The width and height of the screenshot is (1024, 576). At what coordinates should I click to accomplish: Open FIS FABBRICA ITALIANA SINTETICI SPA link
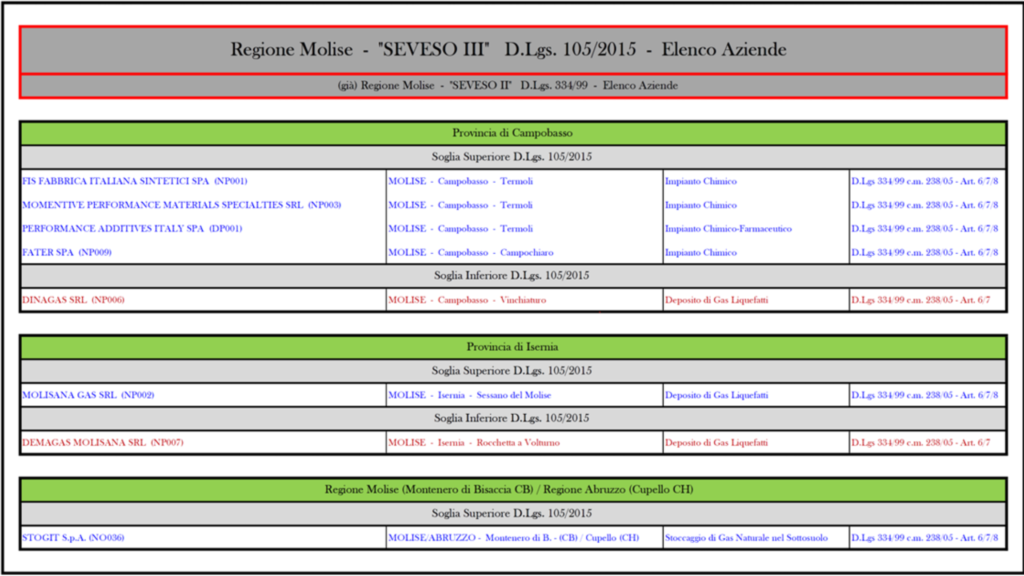coord(135,182)
